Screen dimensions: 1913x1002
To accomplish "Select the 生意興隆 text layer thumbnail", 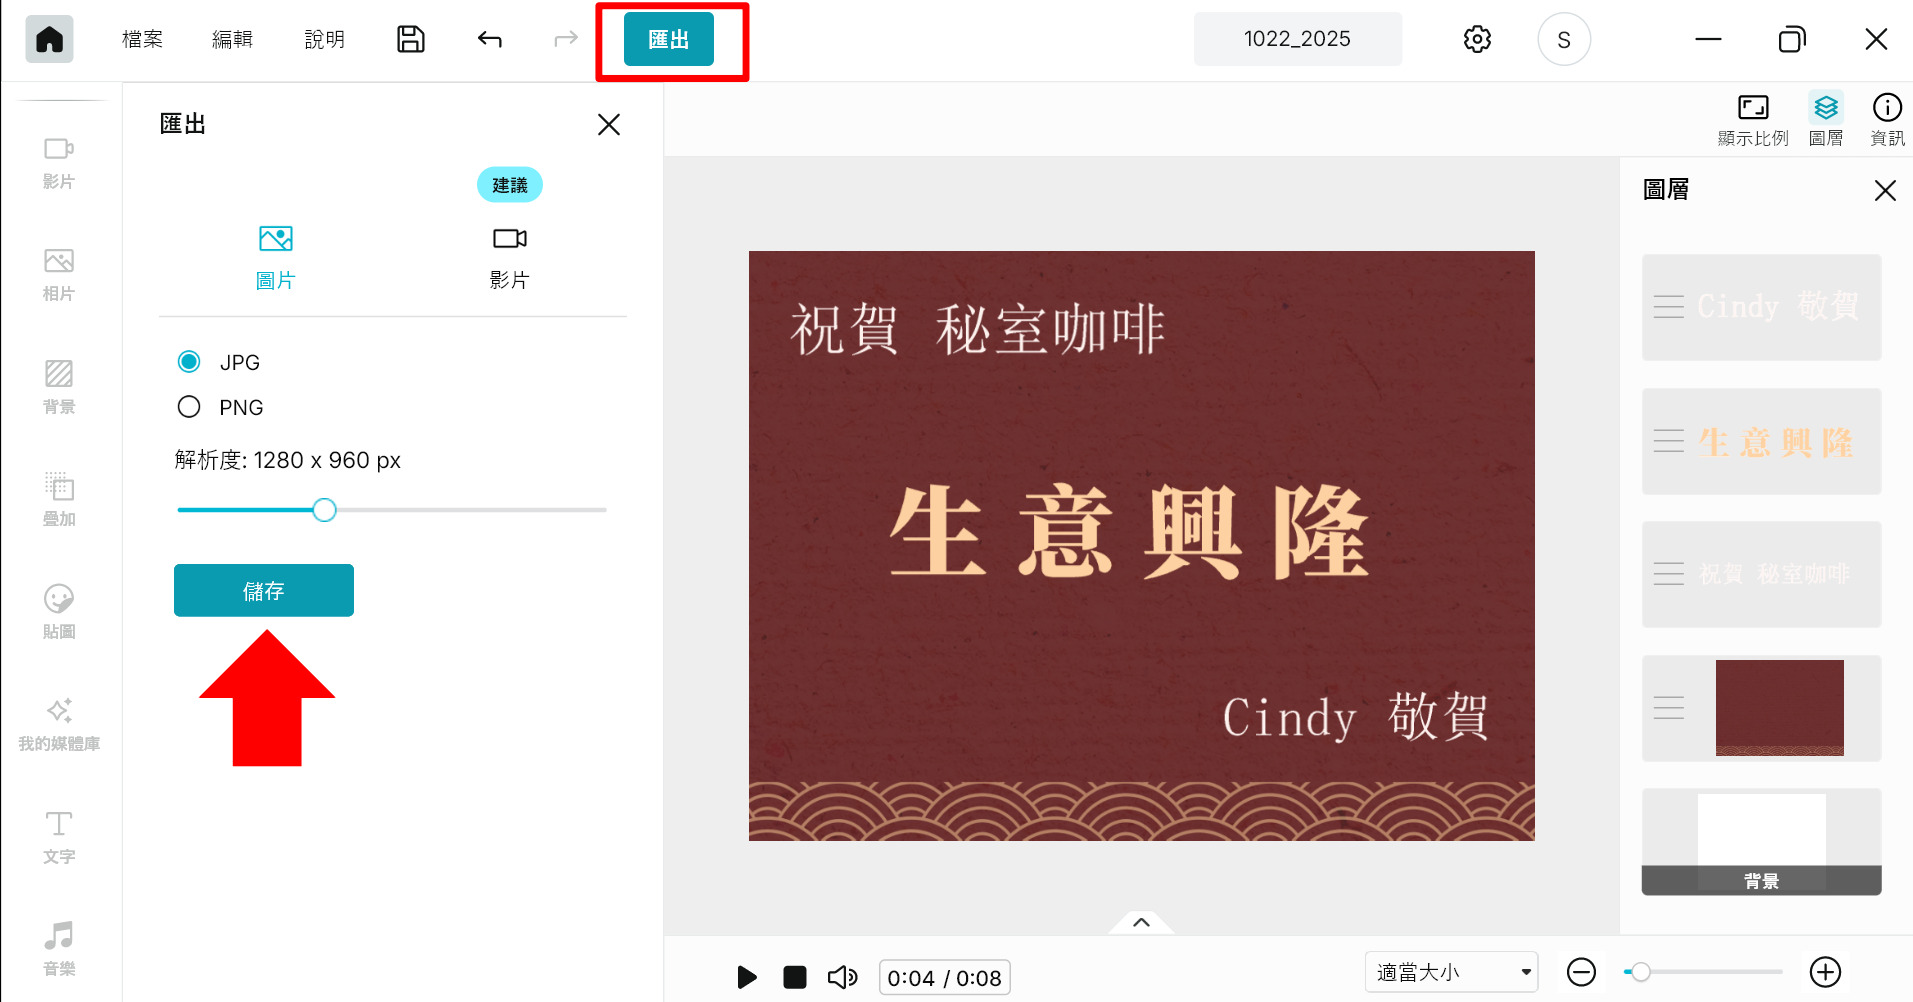I will click(x=1760, y=441).
